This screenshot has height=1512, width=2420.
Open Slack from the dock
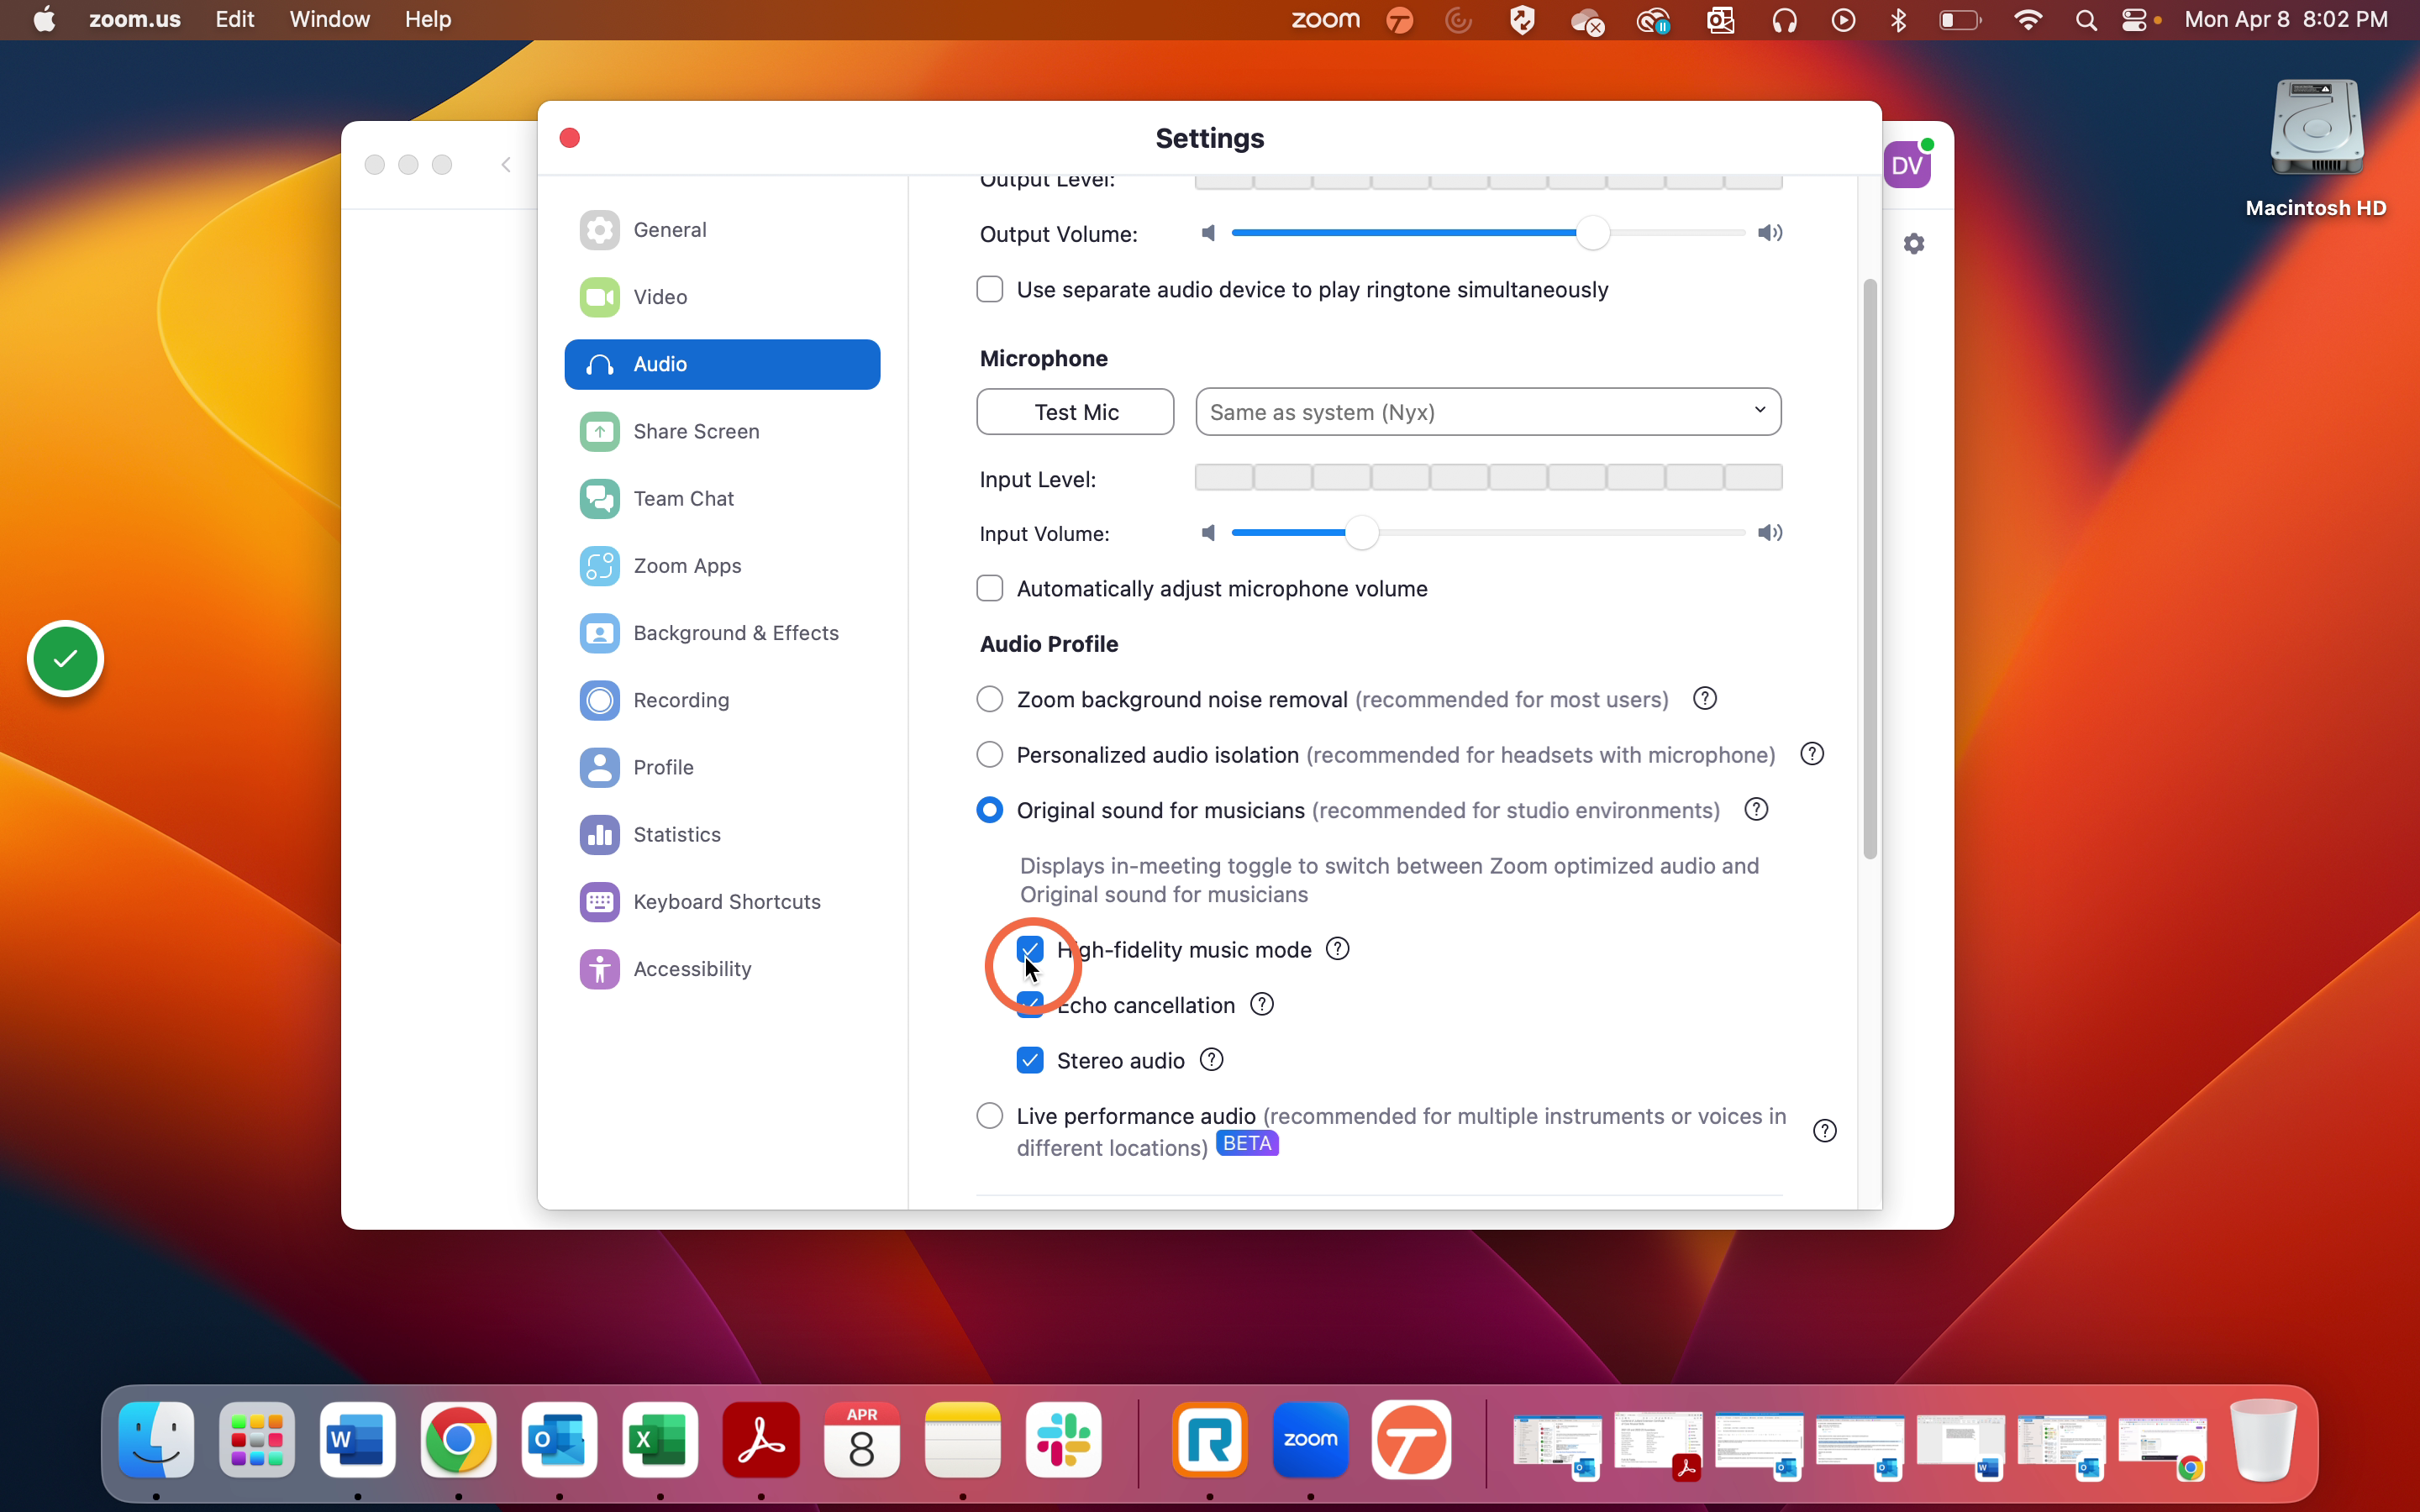pyautogui.click(x=1063, y=1440)
